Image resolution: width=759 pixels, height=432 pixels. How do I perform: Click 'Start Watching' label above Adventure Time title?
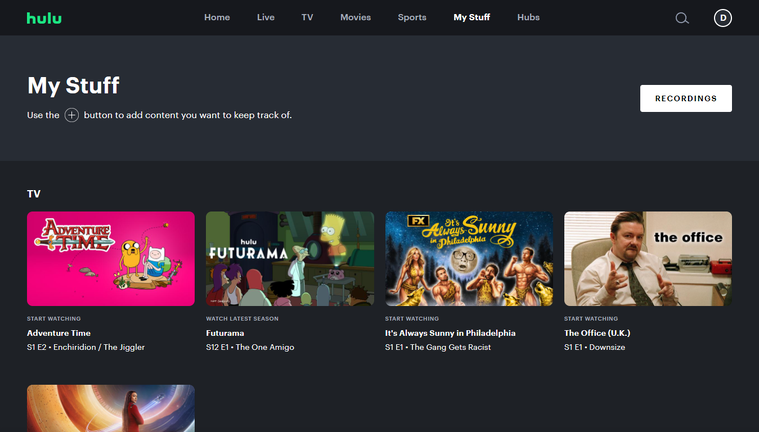[x=54, y=319]
